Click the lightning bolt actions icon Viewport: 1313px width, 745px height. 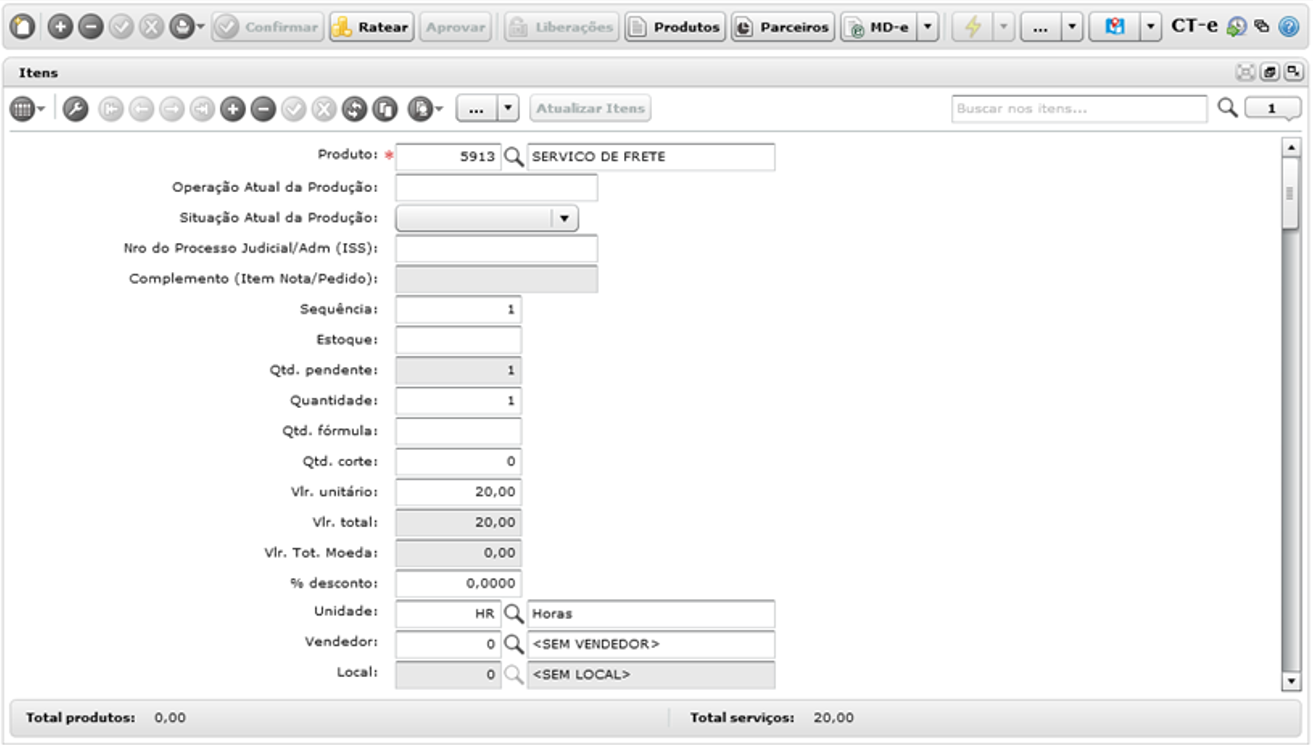coord(972,27)
